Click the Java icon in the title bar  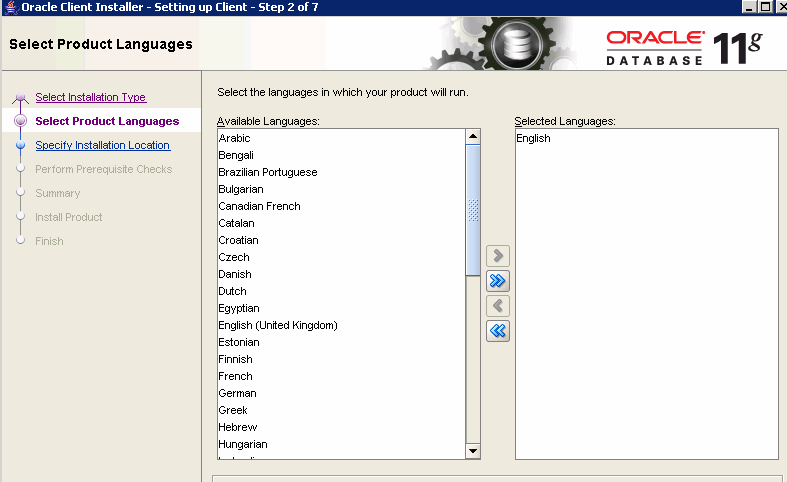[x=10, y=7]
